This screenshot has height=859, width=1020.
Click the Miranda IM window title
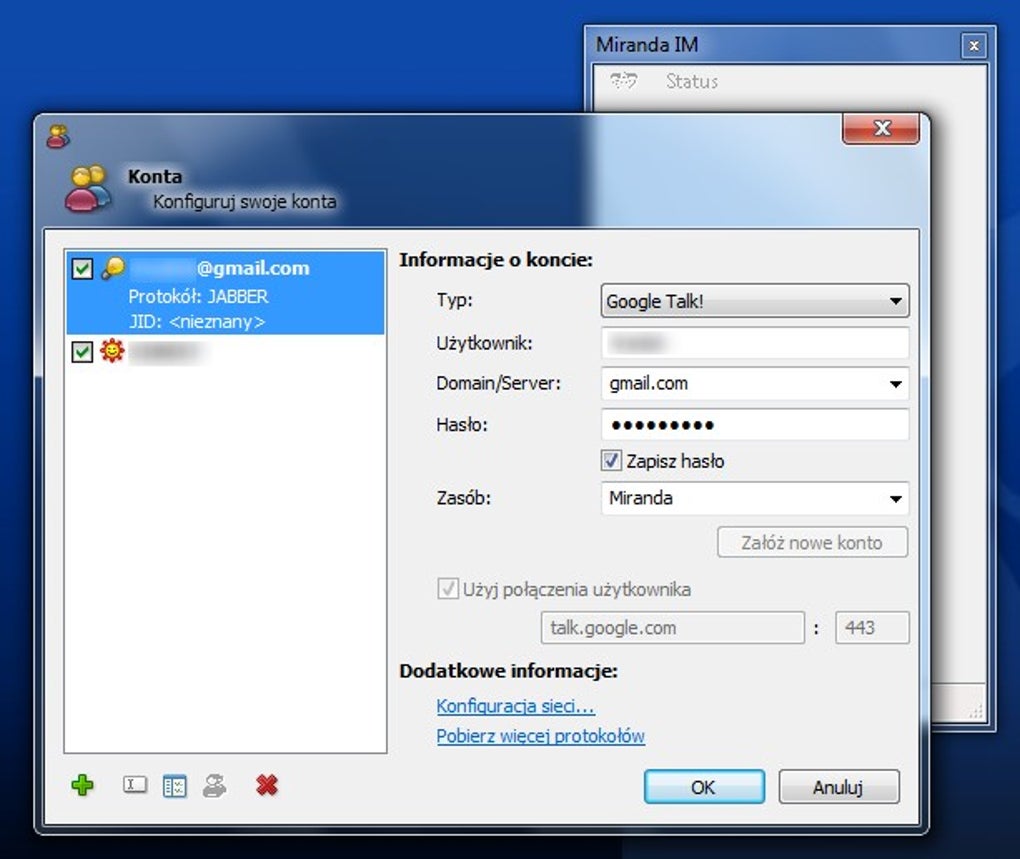point(647,44)
